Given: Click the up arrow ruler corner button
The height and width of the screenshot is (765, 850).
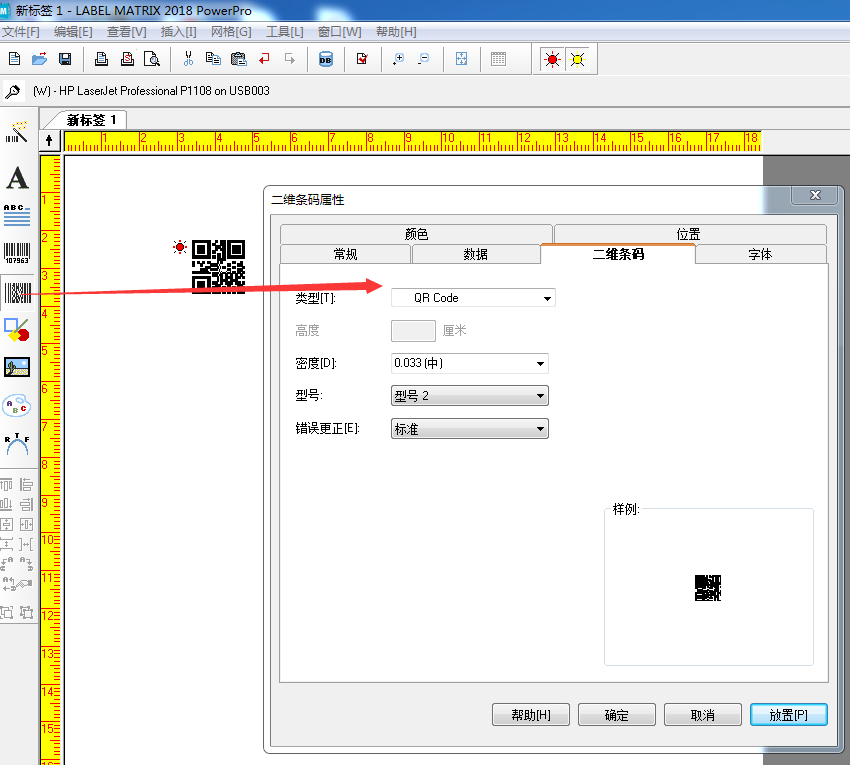Looking at the screenshot, I should 49,141.
